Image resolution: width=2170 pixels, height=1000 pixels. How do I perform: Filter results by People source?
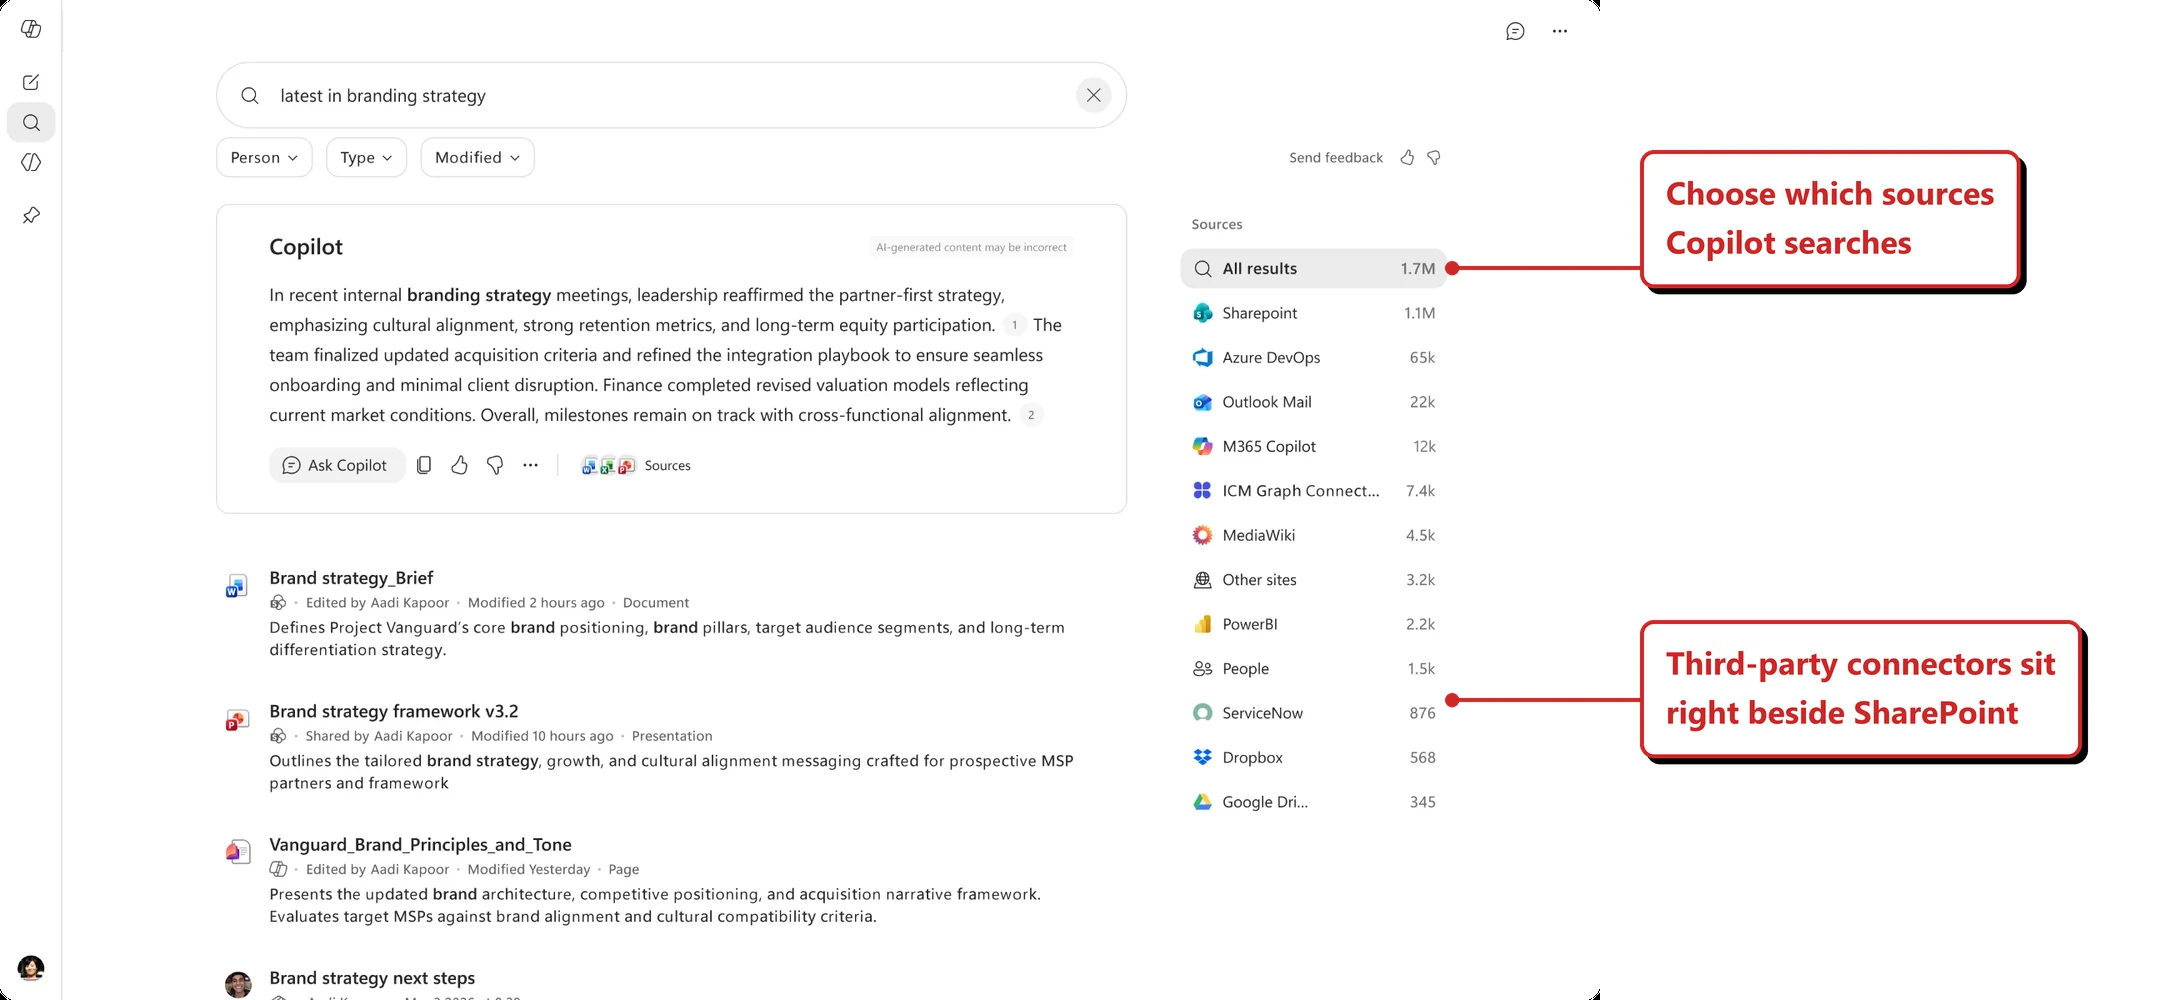(x=1313, y=668)
